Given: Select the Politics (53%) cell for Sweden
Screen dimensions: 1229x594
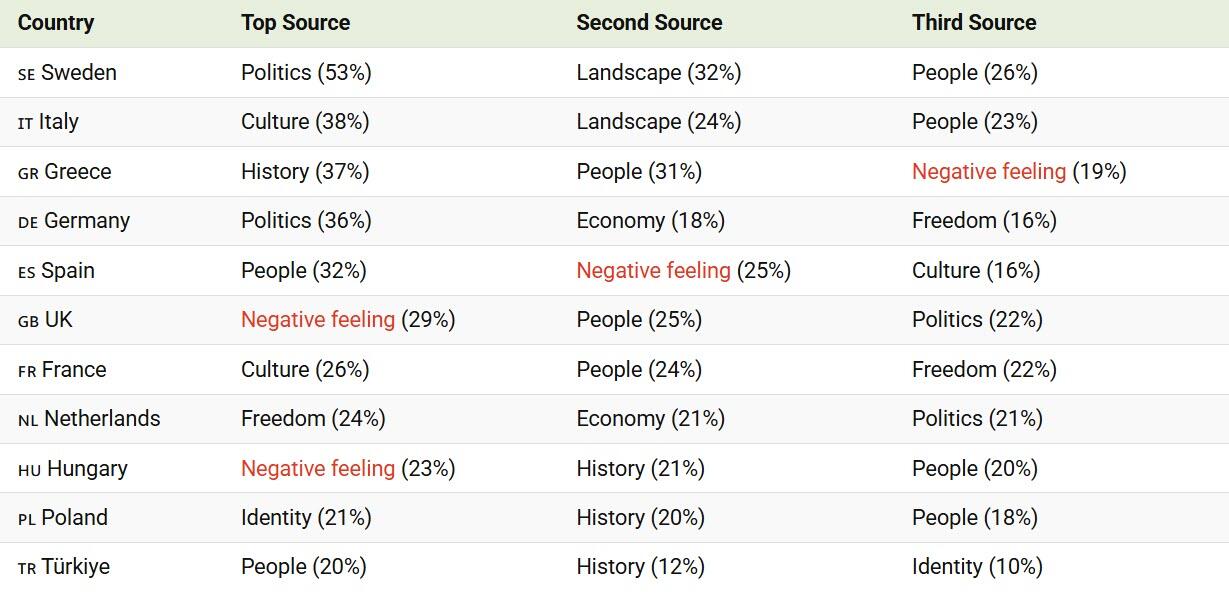Looking at the screenshot, I should (x=306, y=73).
